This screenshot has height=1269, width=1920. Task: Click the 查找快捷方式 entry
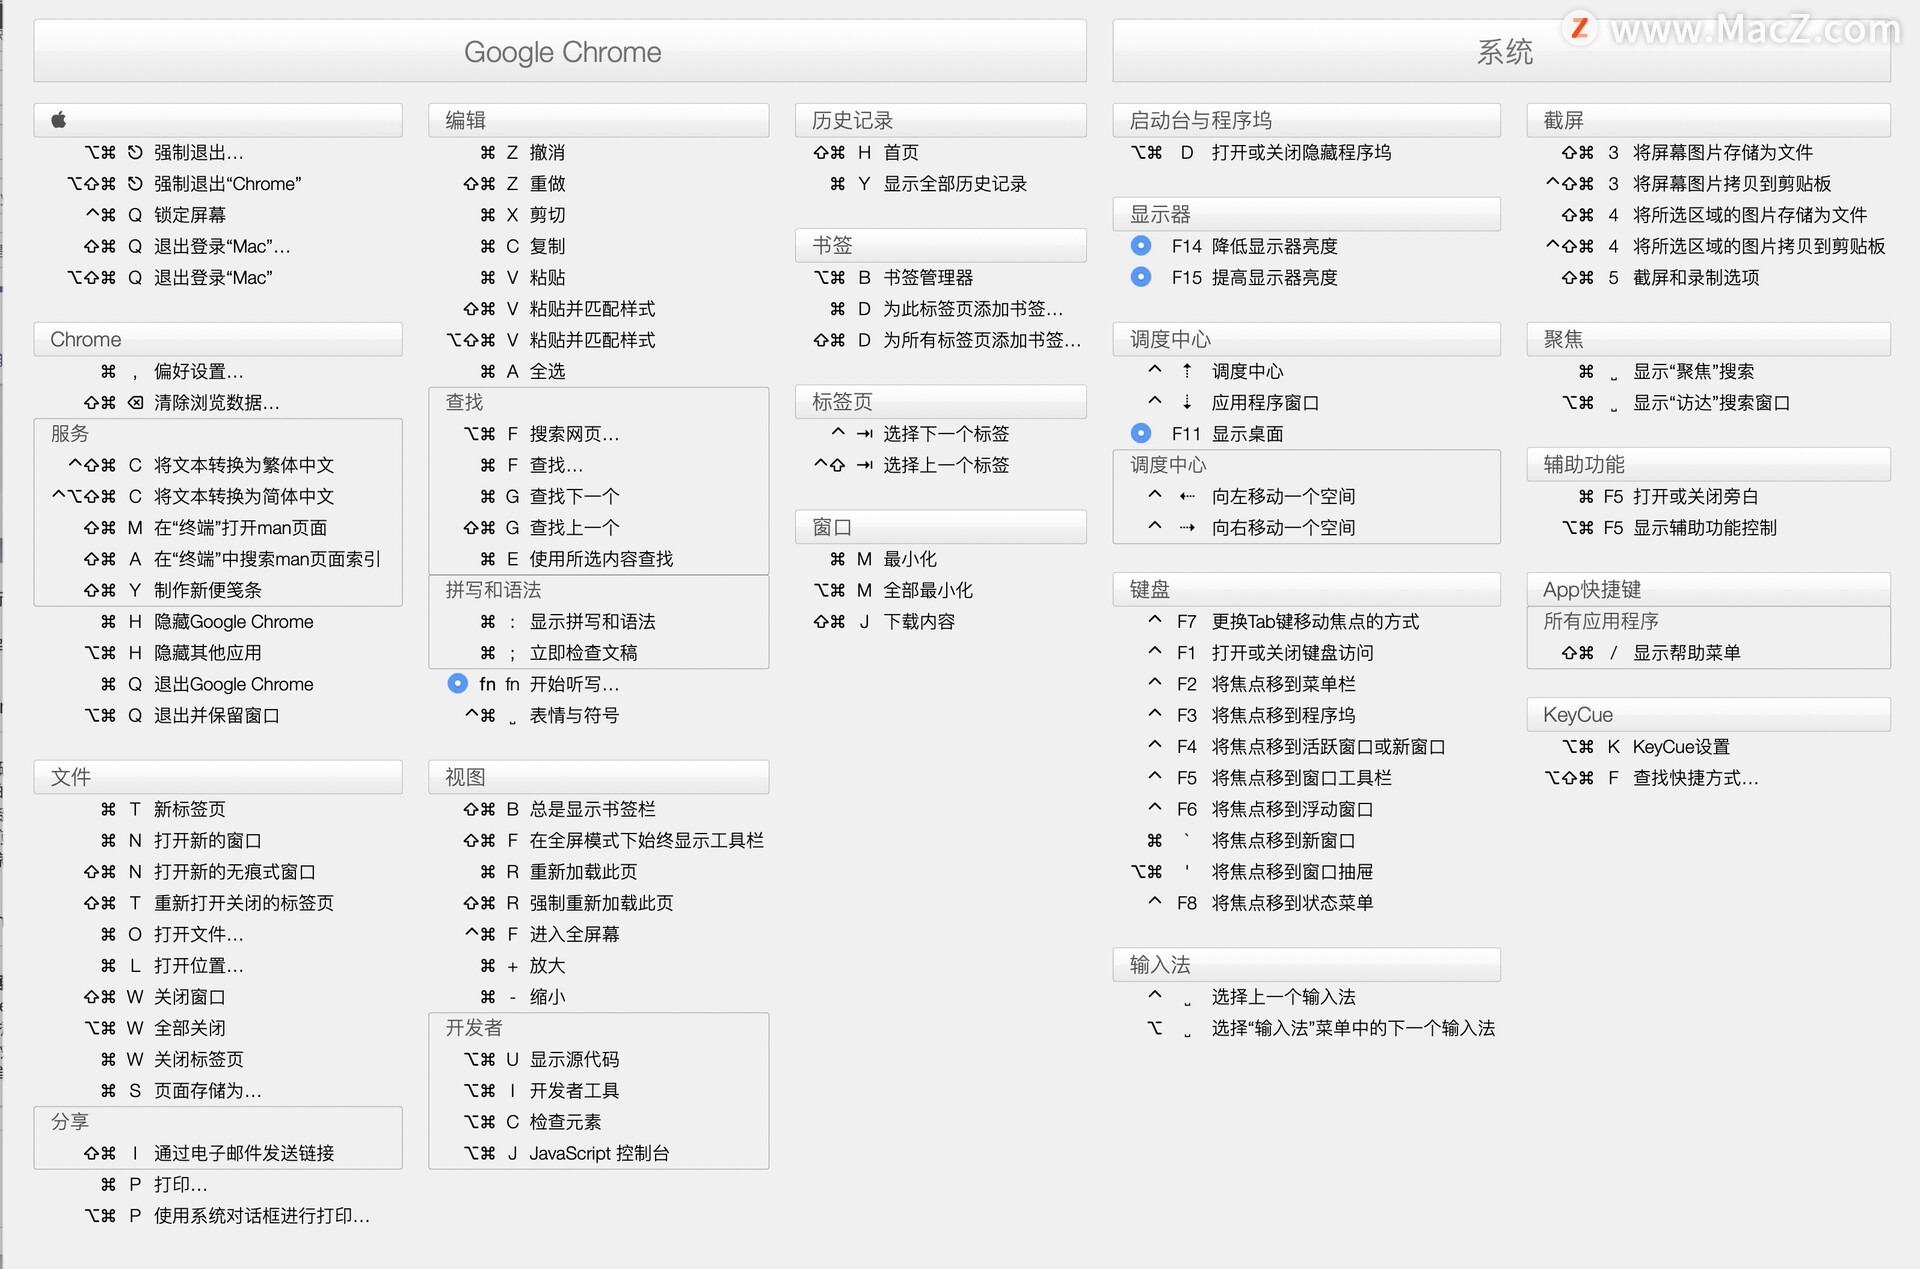(1694, 777)
